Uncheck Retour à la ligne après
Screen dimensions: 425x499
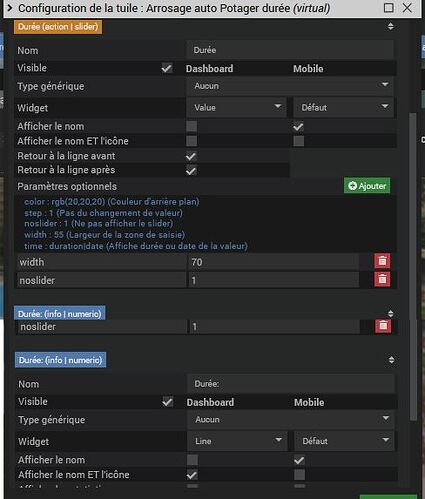coord(191,171)
